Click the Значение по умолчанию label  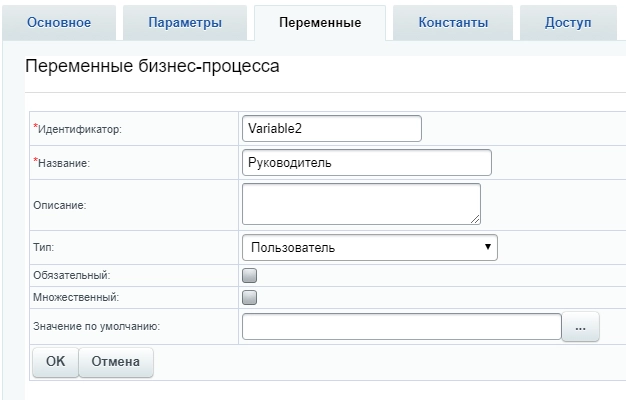pyautogui.click(x=97, y=327)
